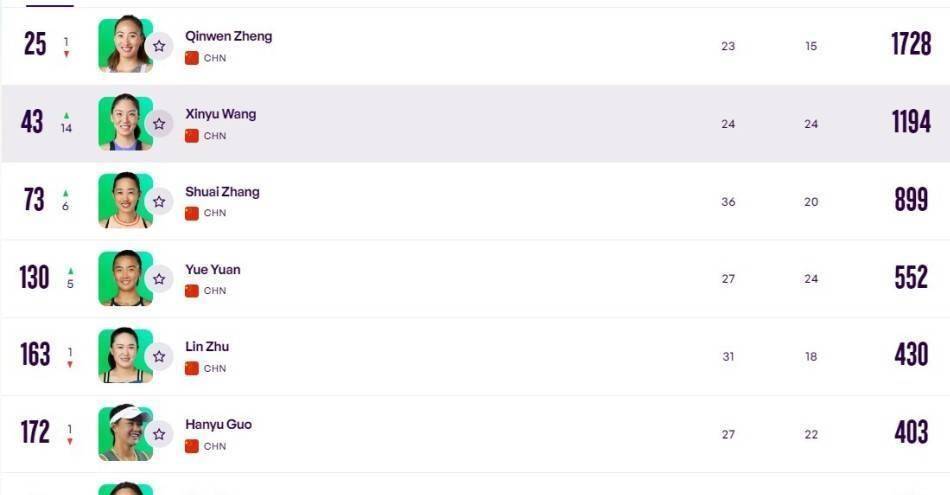Click favorite star for Yue Yuan
Viewport: 950px width, 495px height.
pyautogui.click(x=159, y=279)
